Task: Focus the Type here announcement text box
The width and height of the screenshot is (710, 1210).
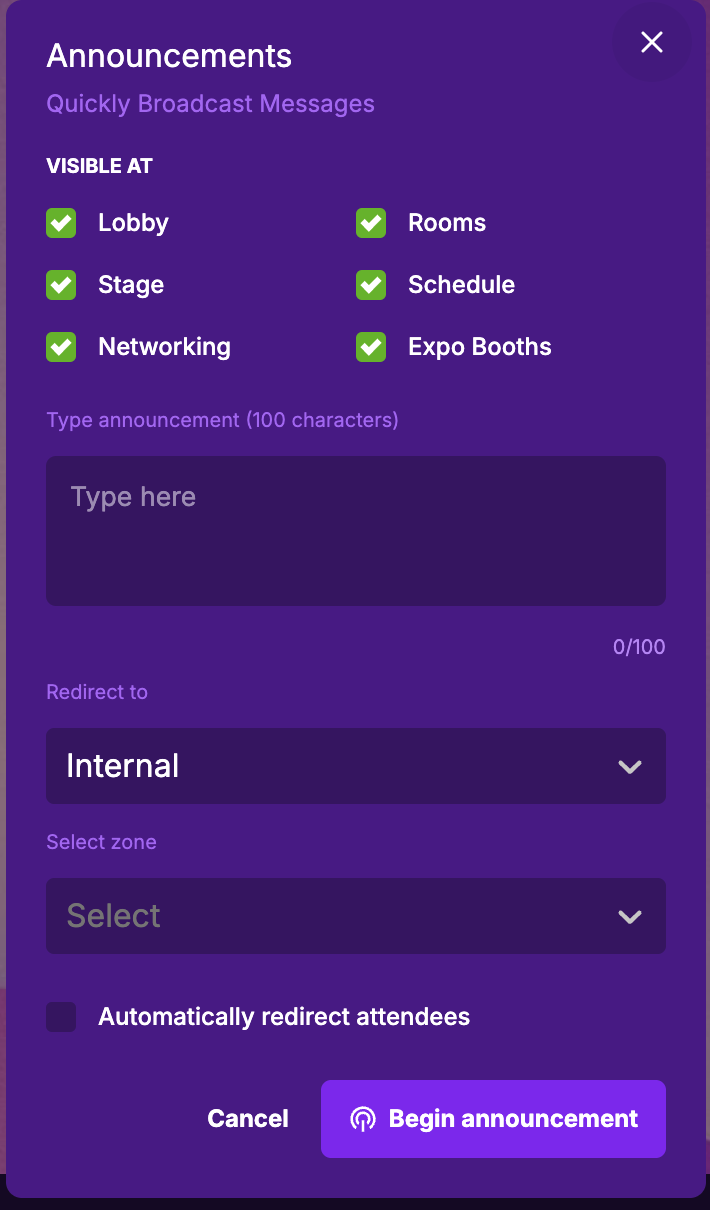Action: [x=355, y=531]
